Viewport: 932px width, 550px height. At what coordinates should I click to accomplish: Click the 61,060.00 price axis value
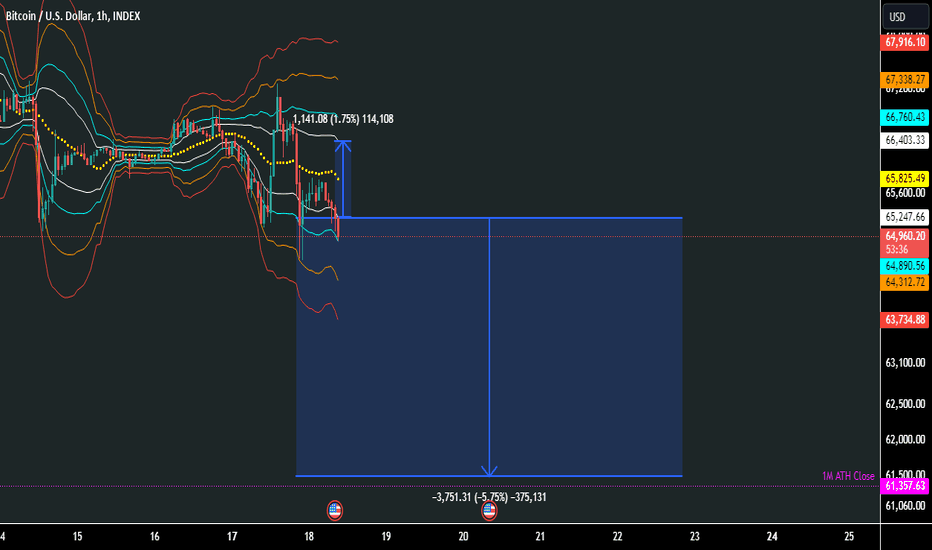pos(905,506)
